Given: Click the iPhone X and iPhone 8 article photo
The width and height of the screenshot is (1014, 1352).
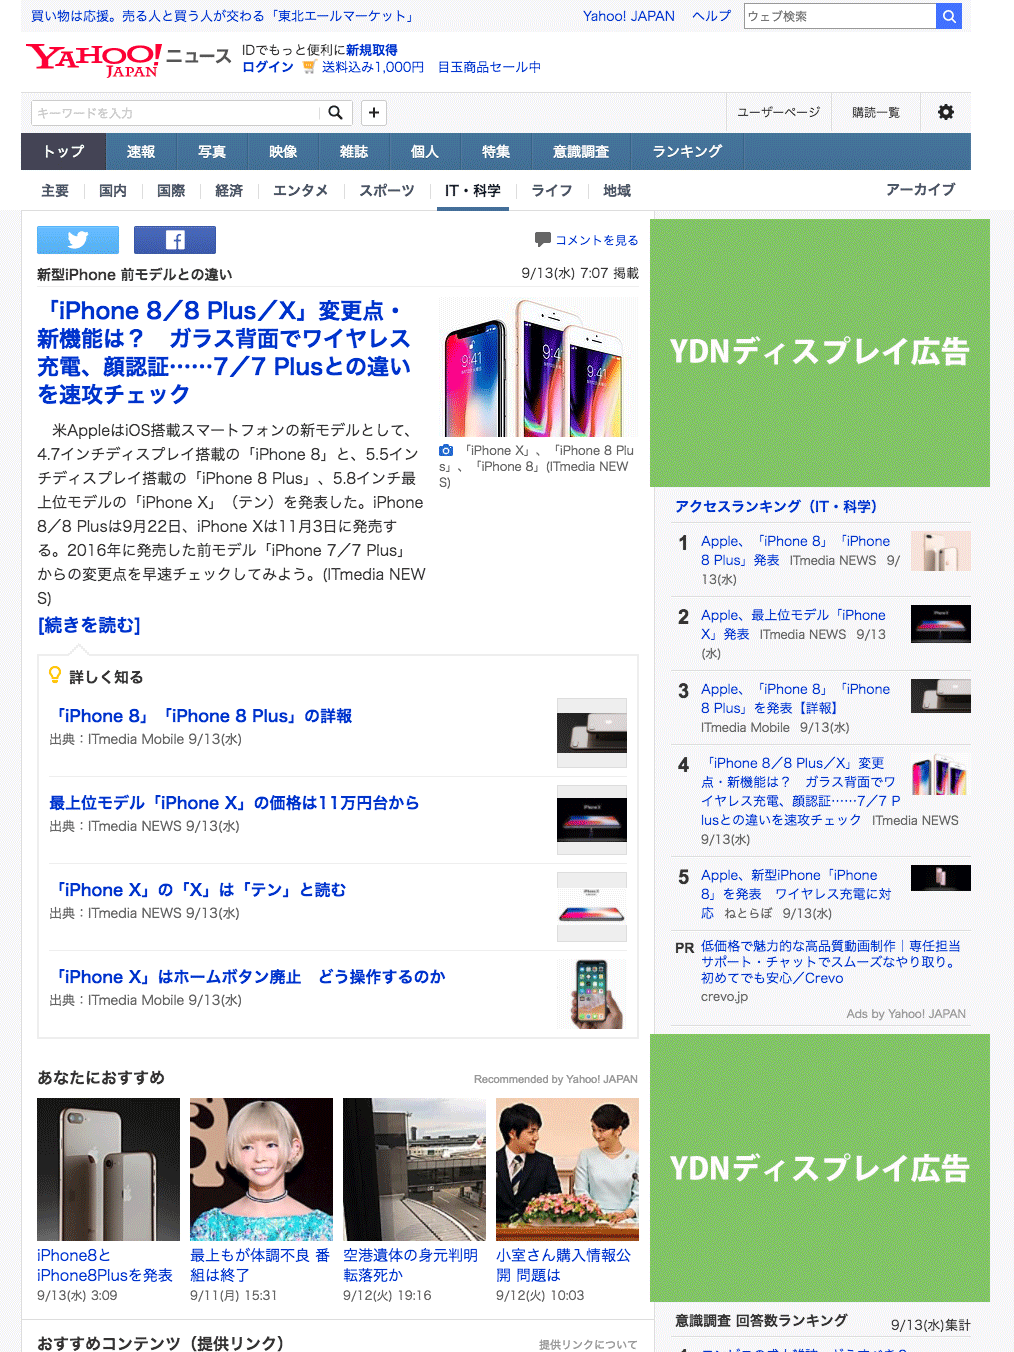Looking at the screenshot, I should [x=538, y=367].
